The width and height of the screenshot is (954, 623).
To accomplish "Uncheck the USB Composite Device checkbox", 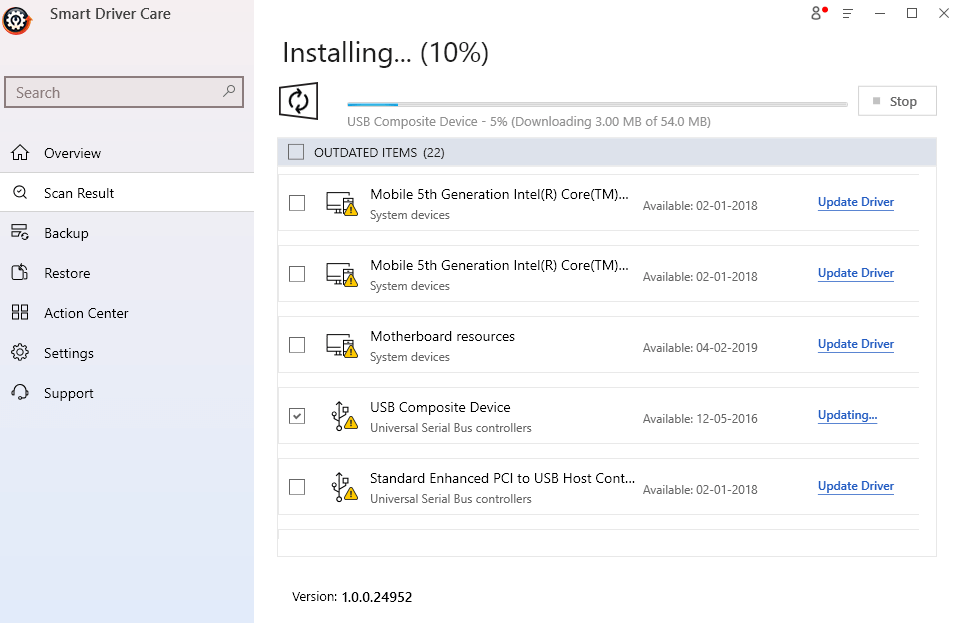I will pos(296,415).
